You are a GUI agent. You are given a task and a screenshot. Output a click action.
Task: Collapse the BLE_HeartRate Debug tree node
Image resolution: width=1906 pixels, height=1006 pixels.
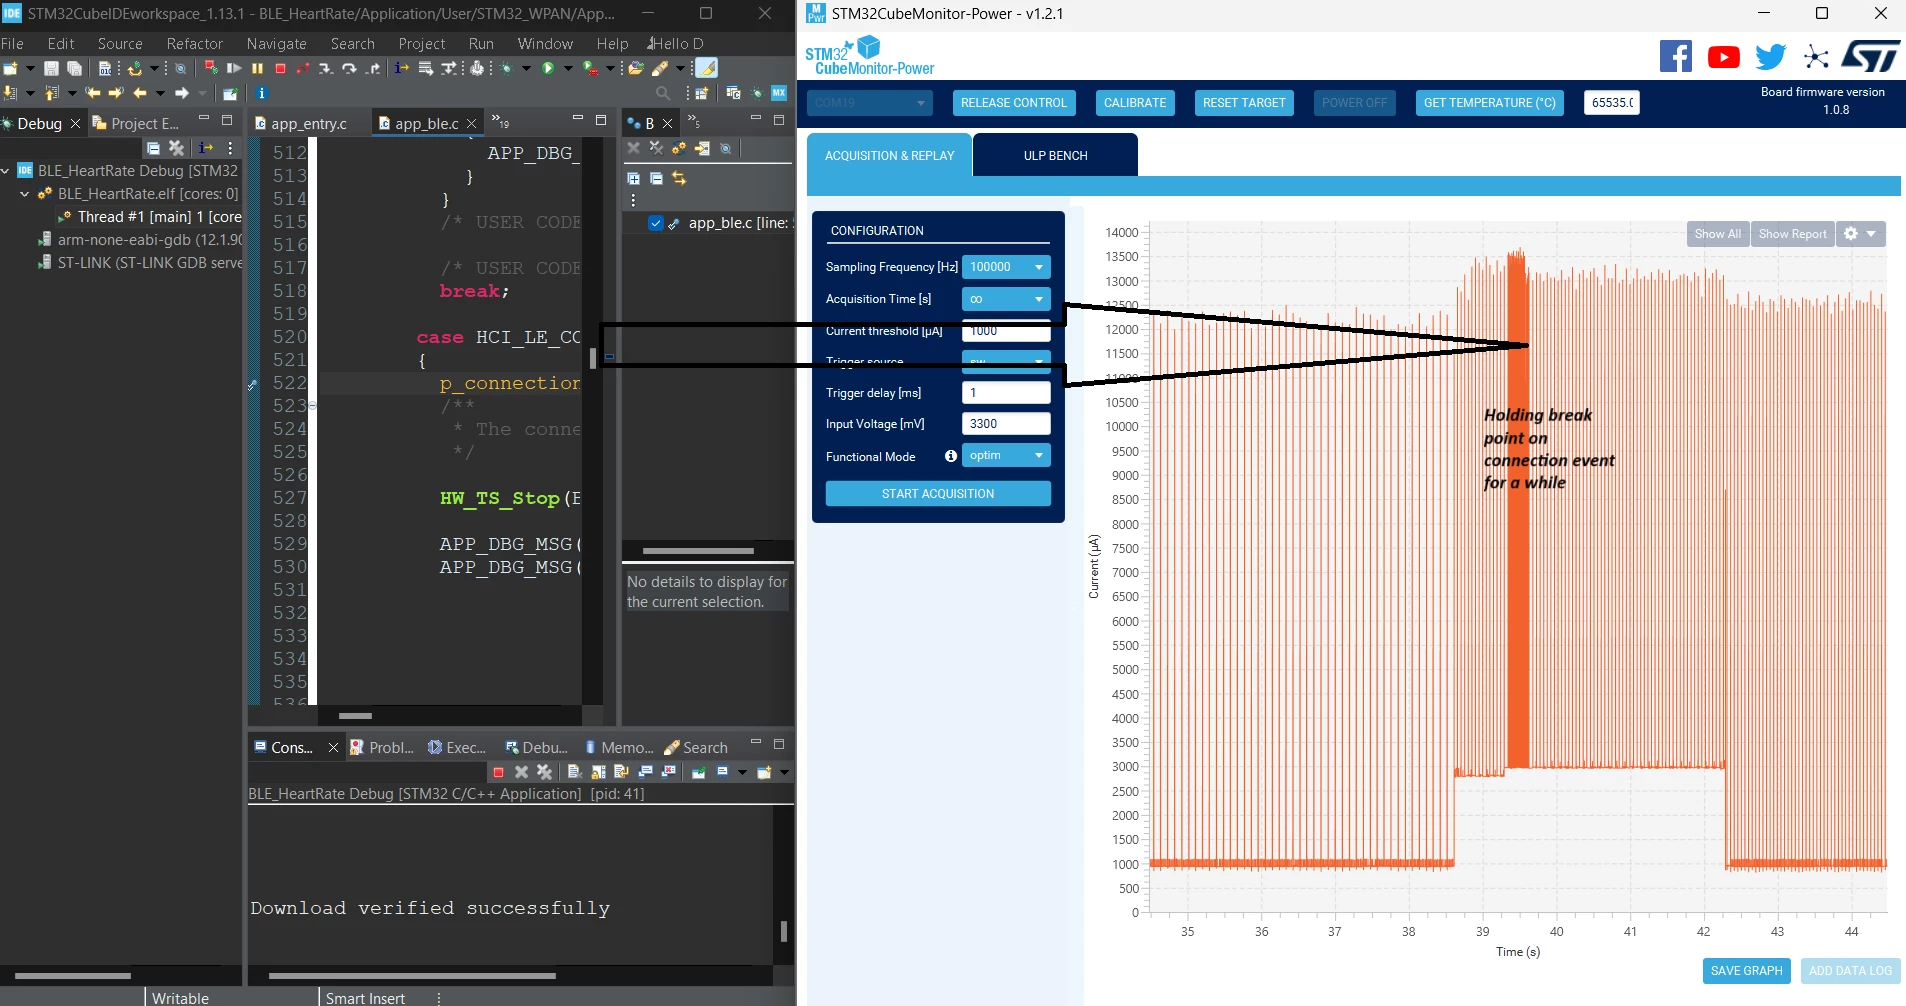(6, 171)
